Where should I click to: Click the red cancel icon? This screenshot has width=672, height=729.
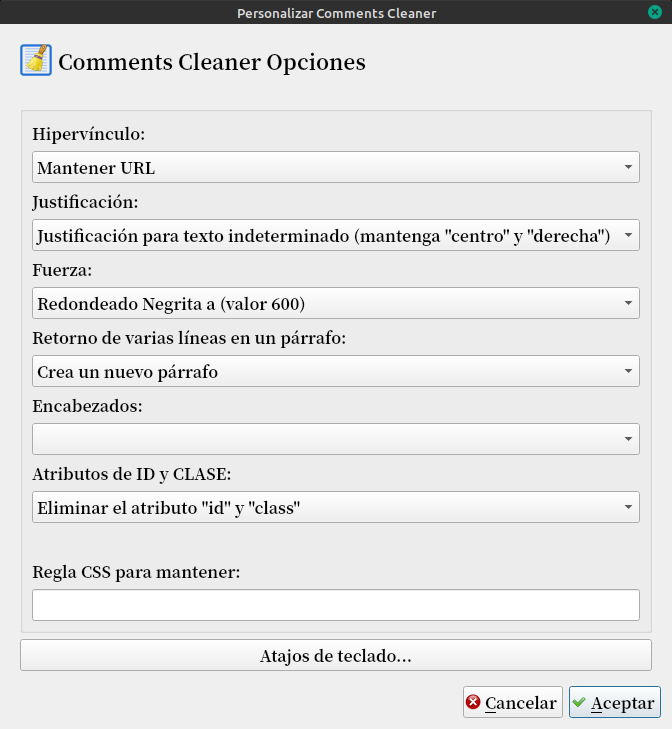click(x=474, y=703)
